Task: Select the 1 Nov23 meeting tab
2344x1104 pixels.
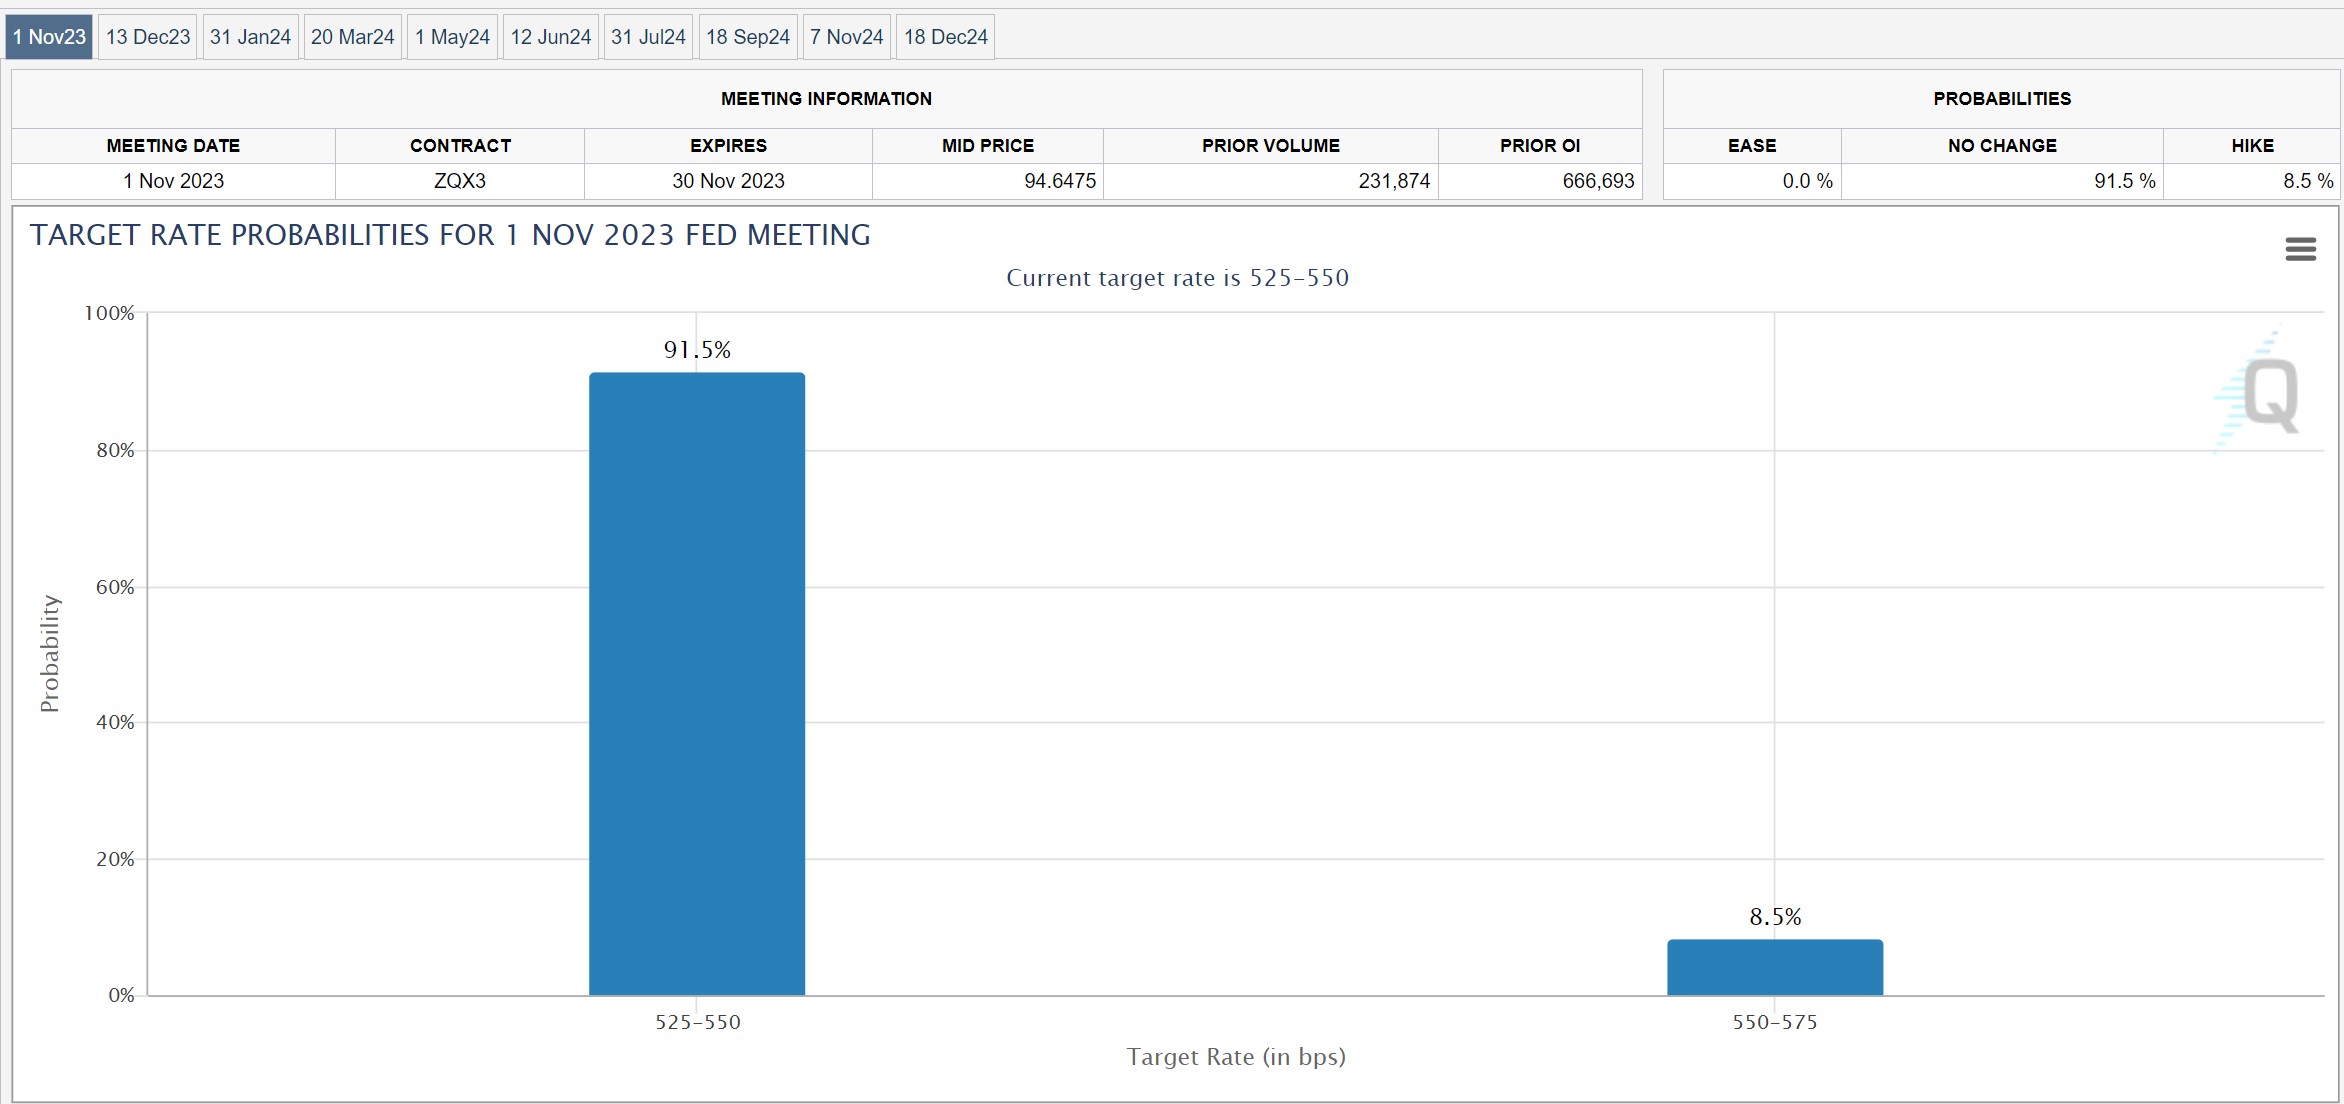Action: pos(49,37)
